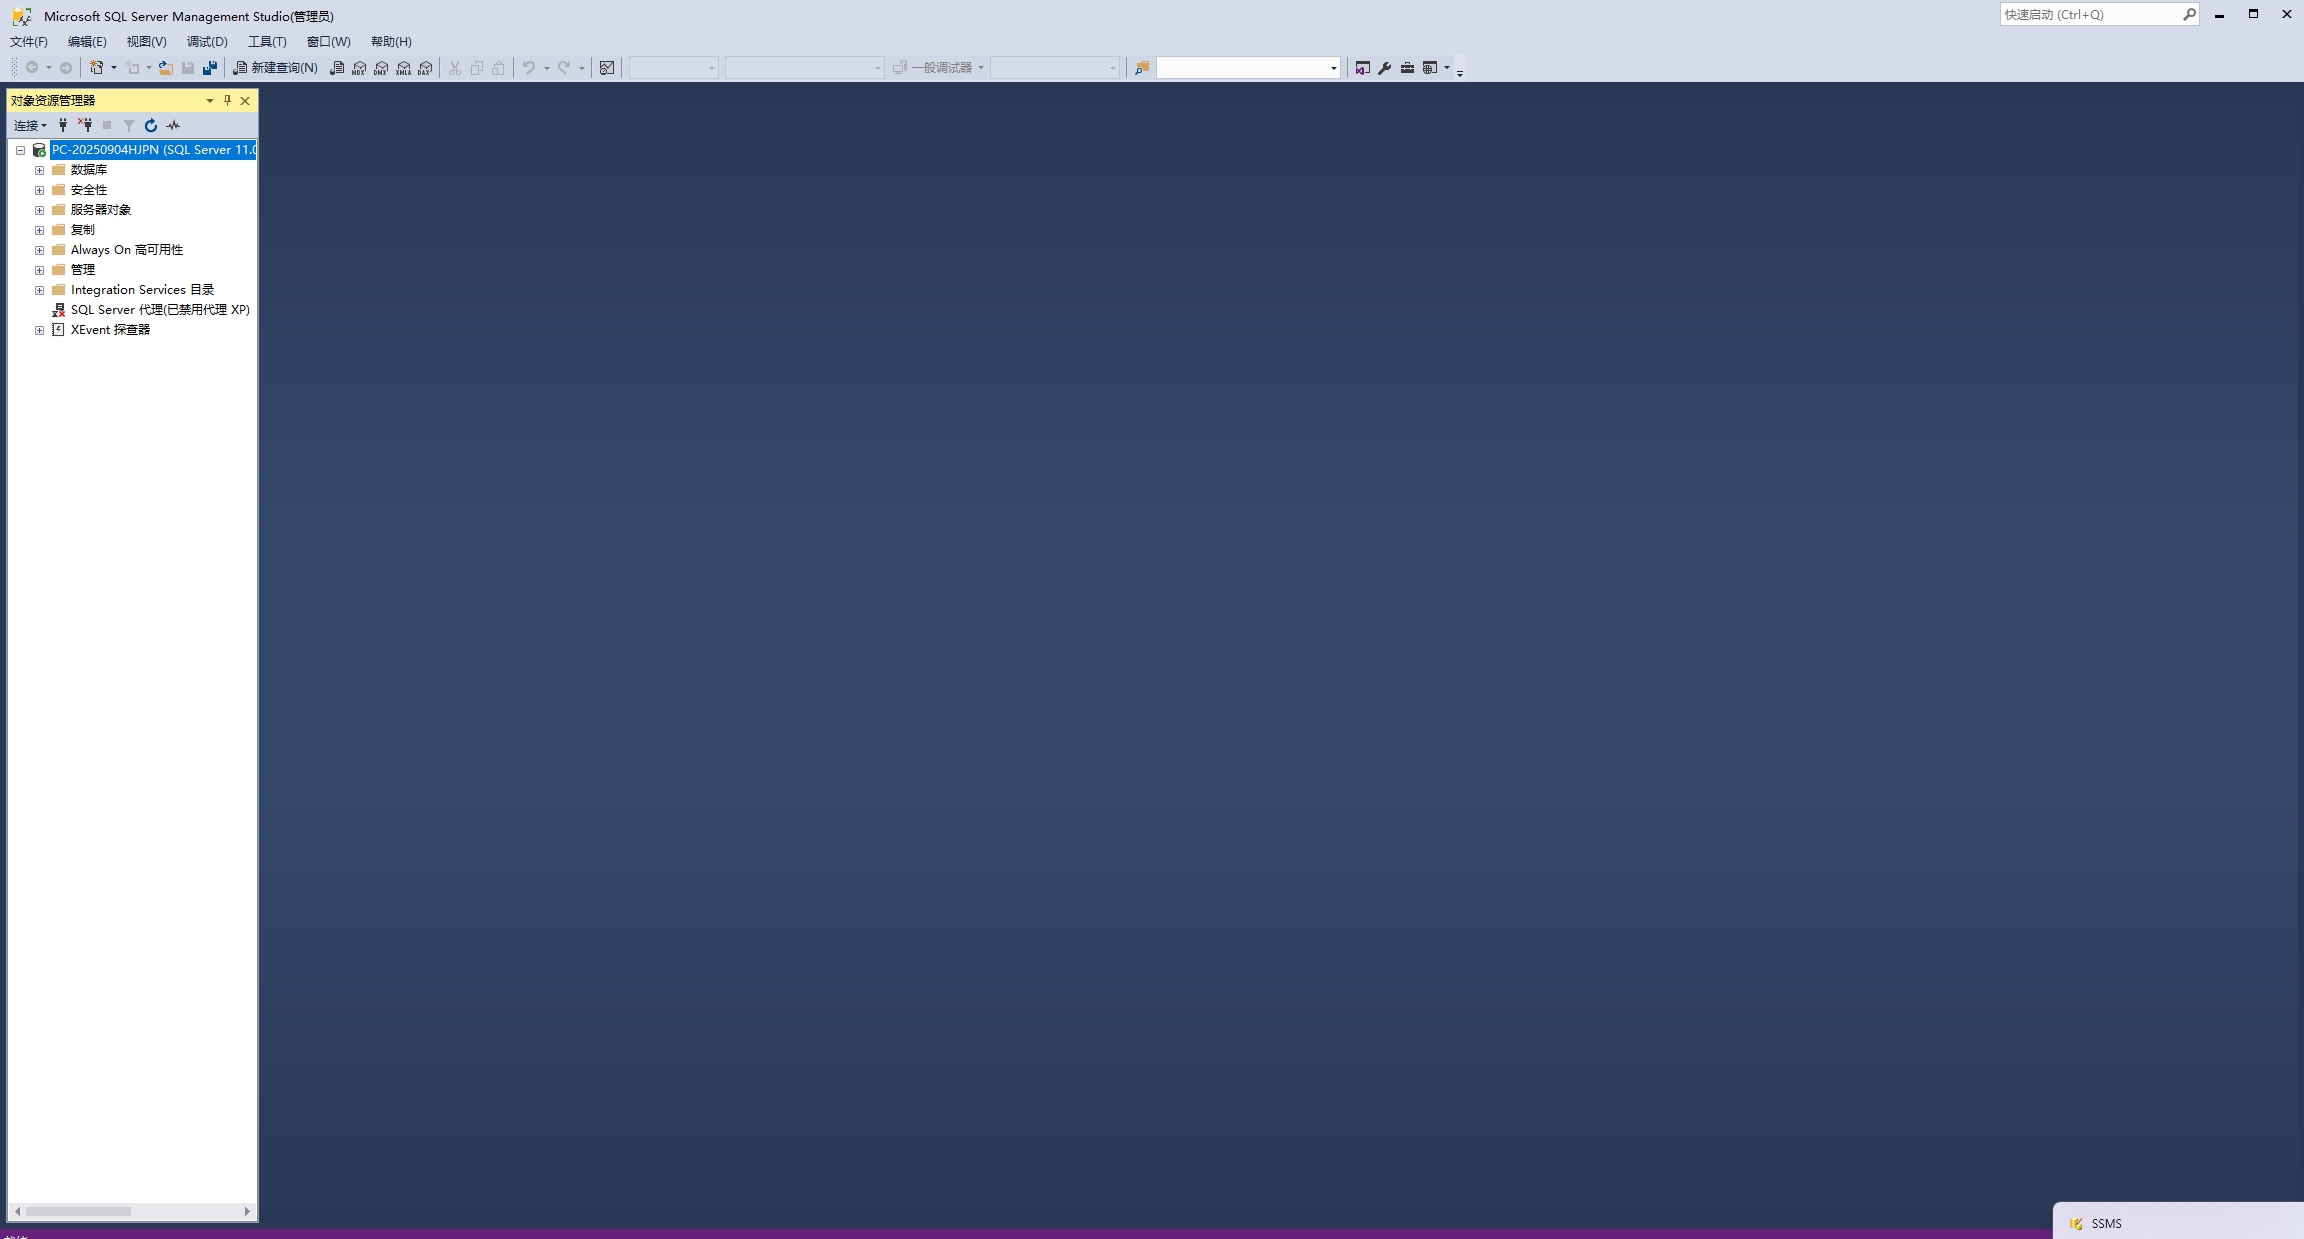The height and width of the screenshot is (1239, 2304).
Task: Click the Find in Files folder icon
Action: (x=1141, y=68)
